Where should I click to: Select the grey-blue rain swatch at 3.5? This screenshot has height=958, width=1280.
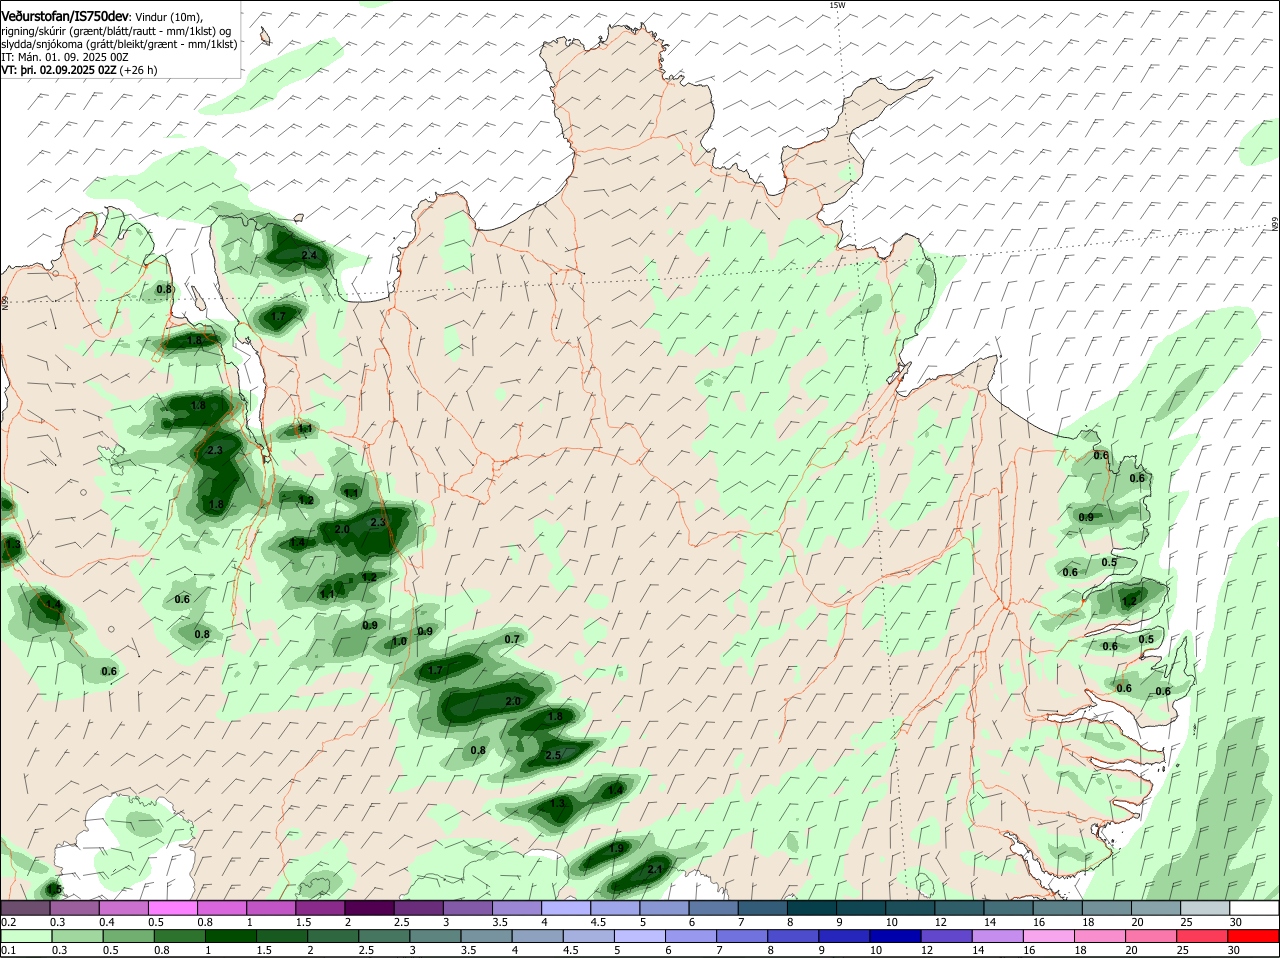(487, 936)
